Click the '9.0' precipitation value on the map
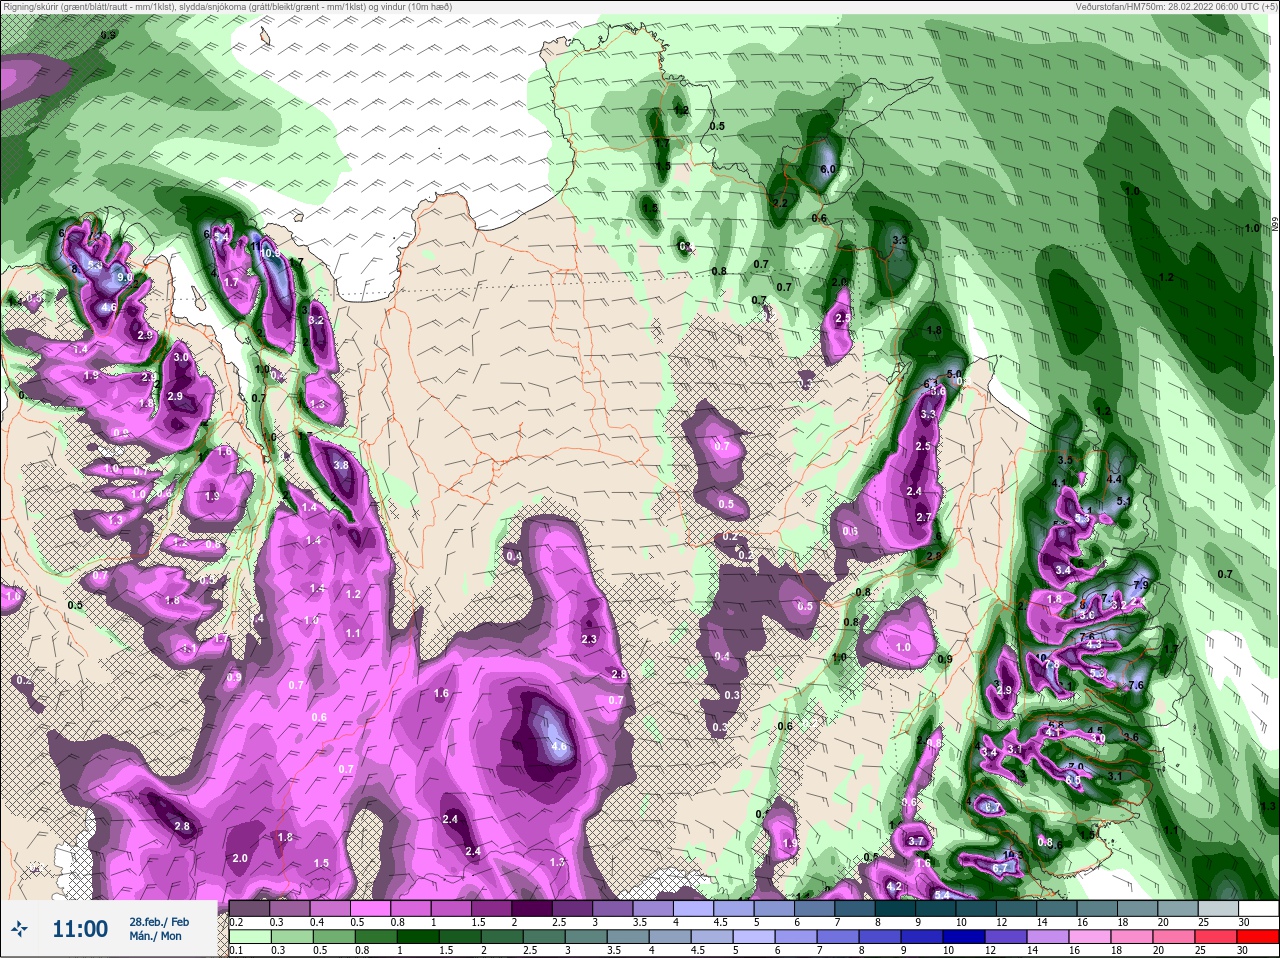 (x=125, y=277)
